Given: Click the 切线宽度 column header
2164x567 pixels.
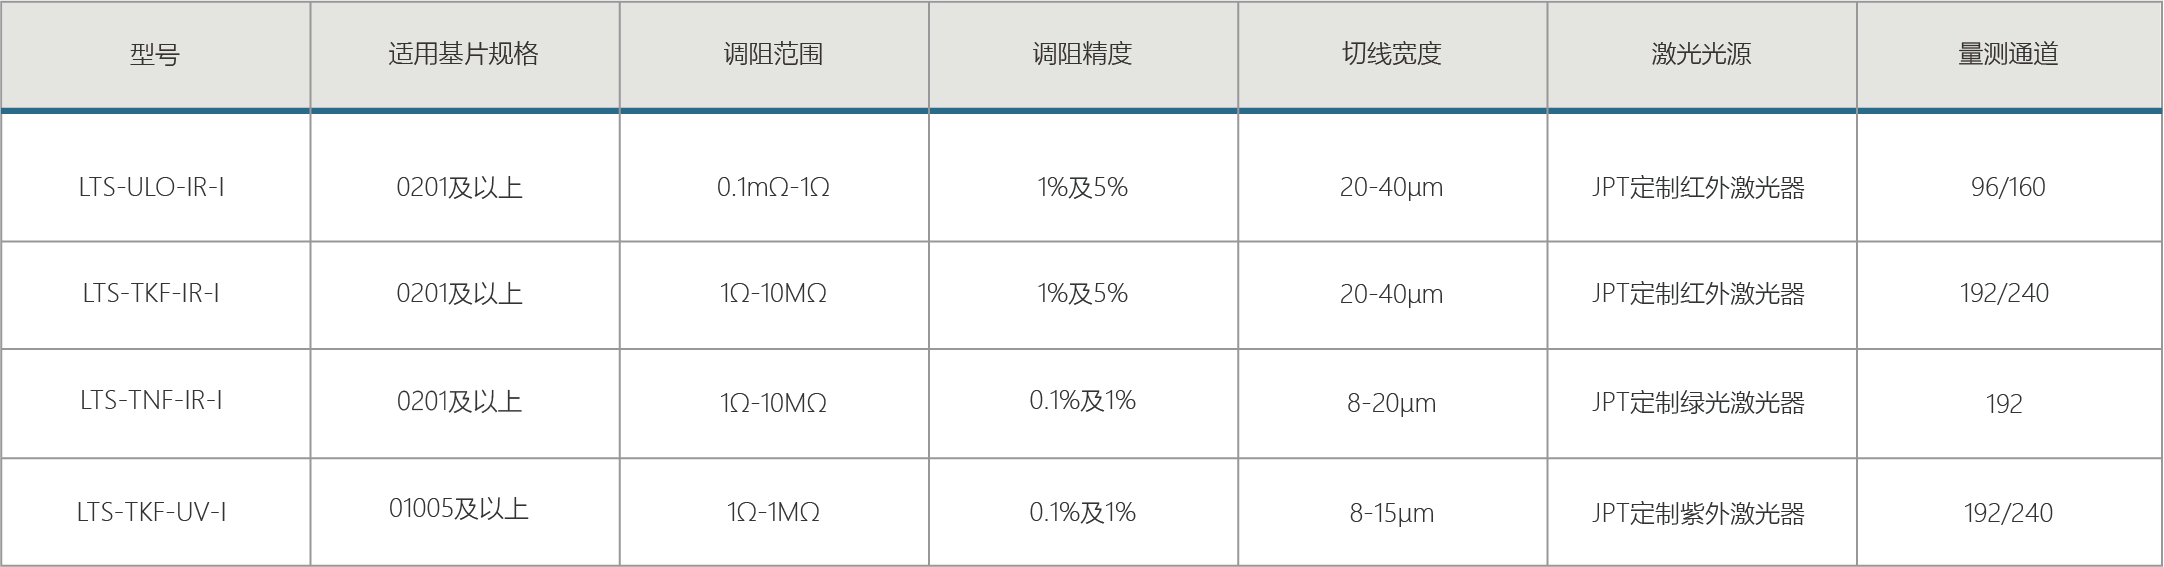Looking at the screenshot, I should 1391,54.
